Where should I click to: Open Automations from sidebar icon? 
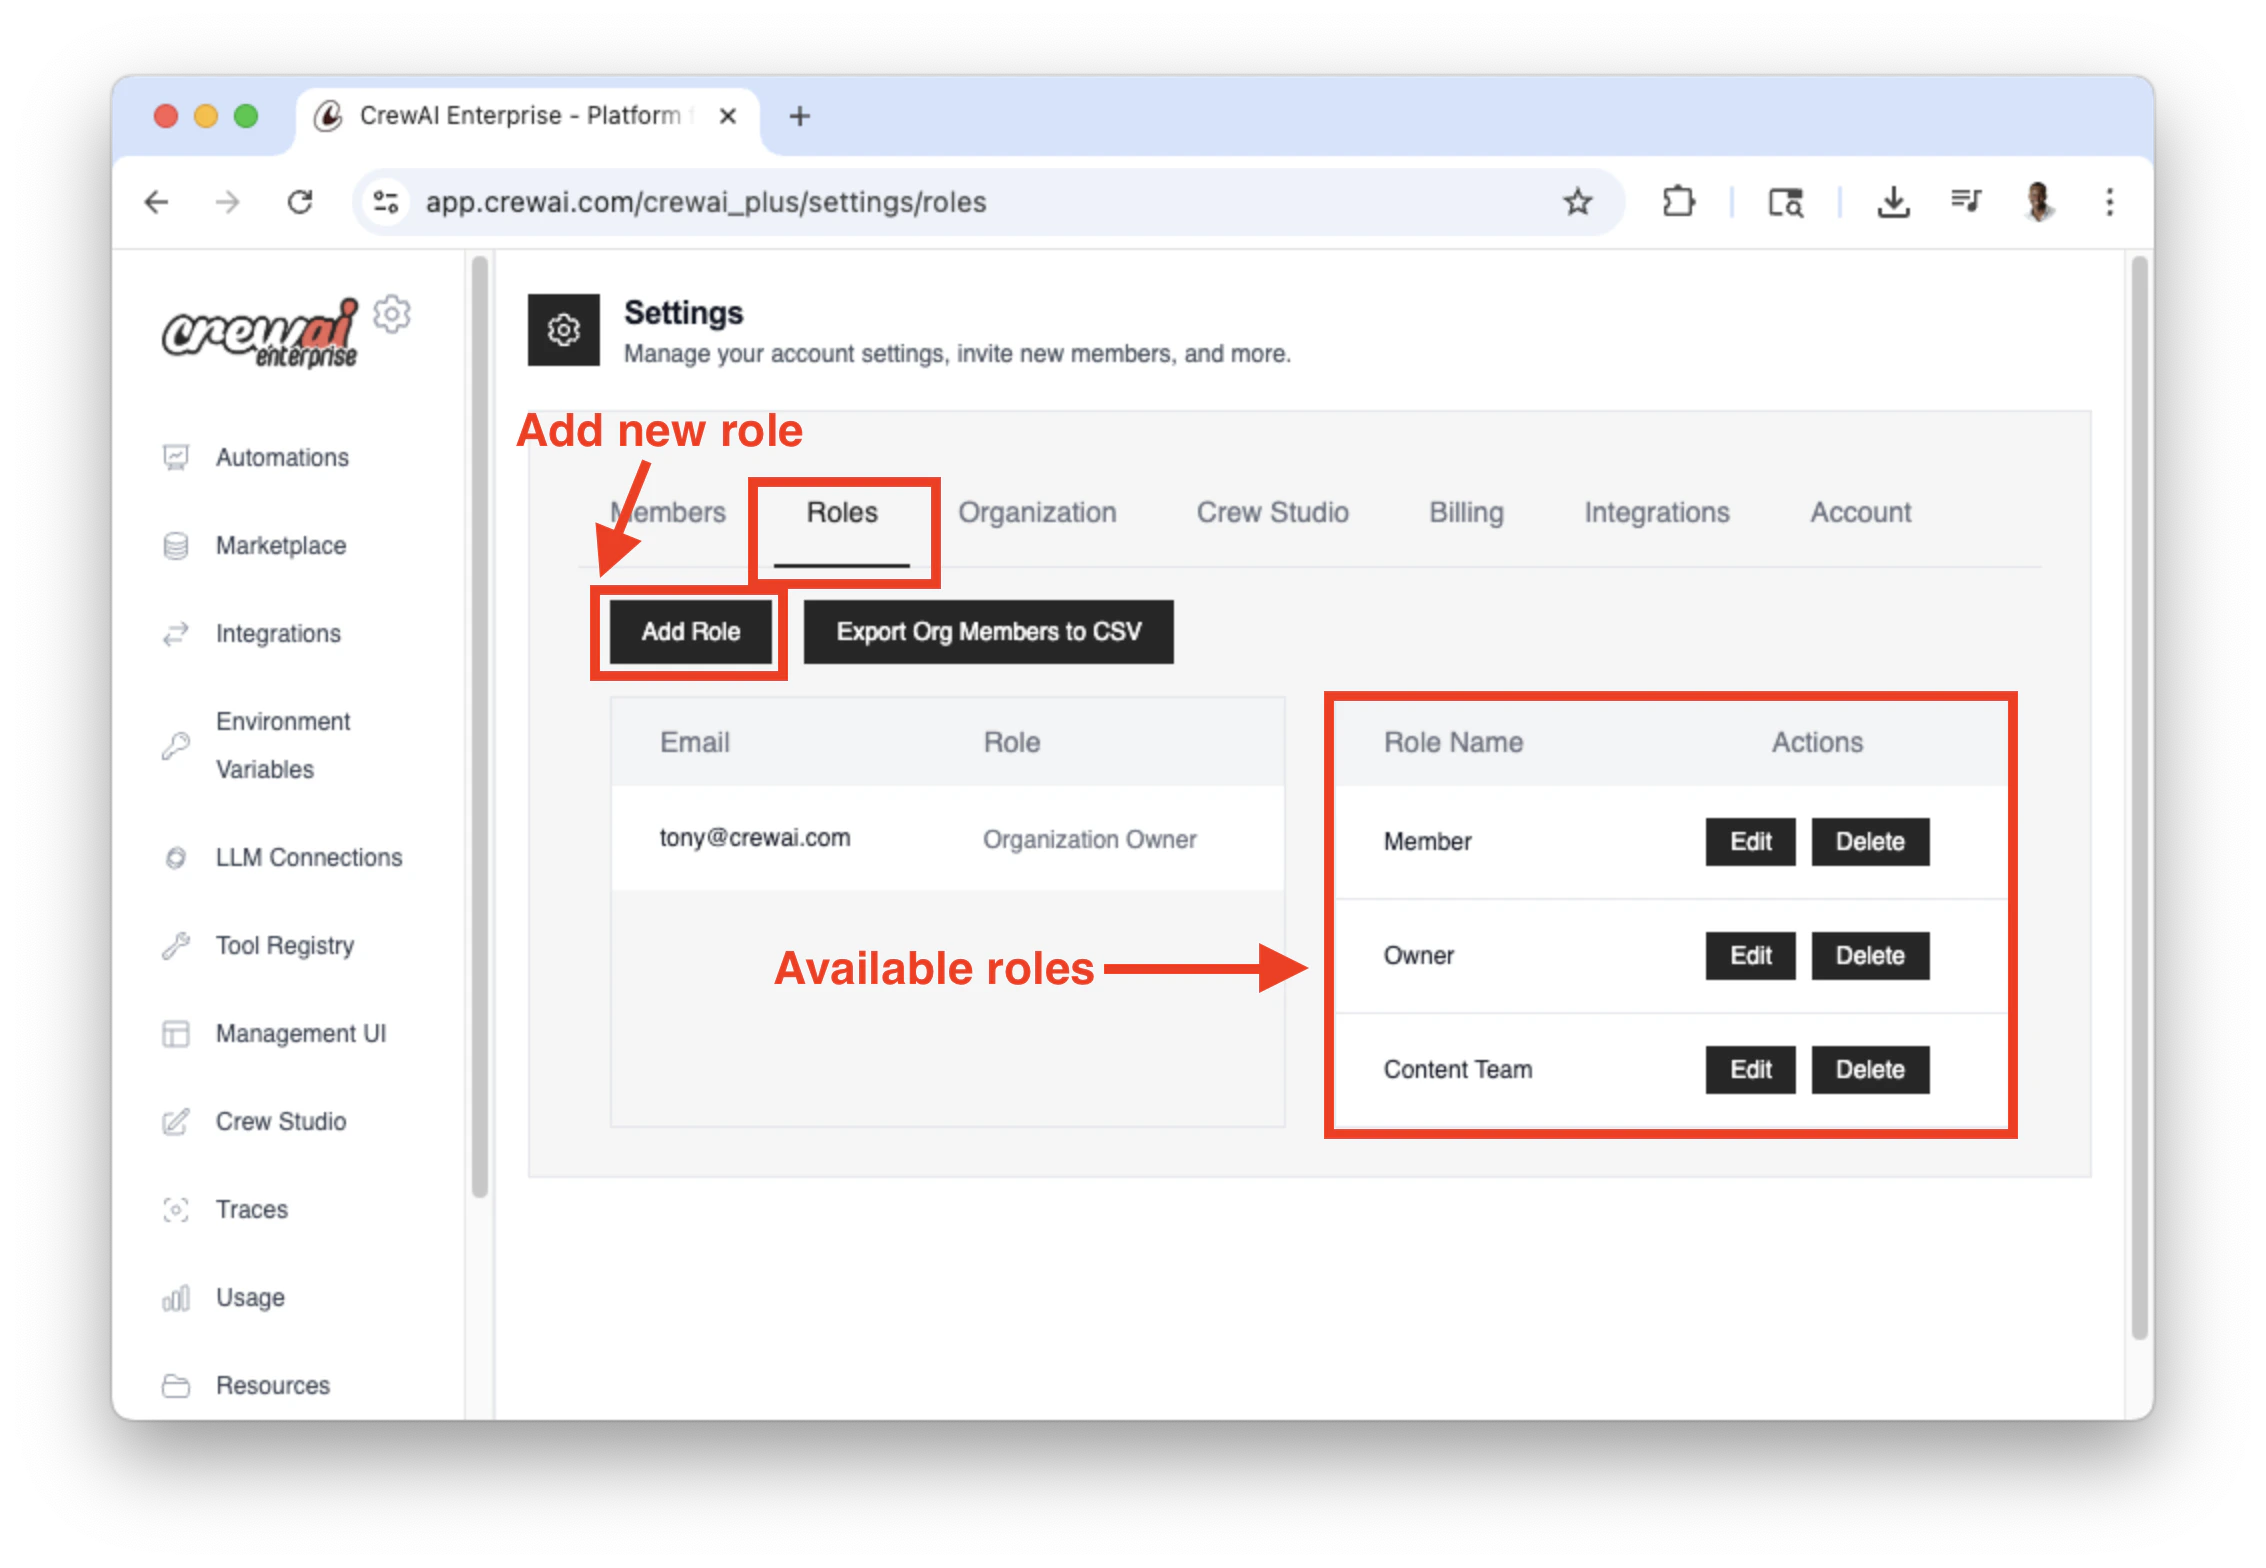pyautogui.click(x=176, y=458)
